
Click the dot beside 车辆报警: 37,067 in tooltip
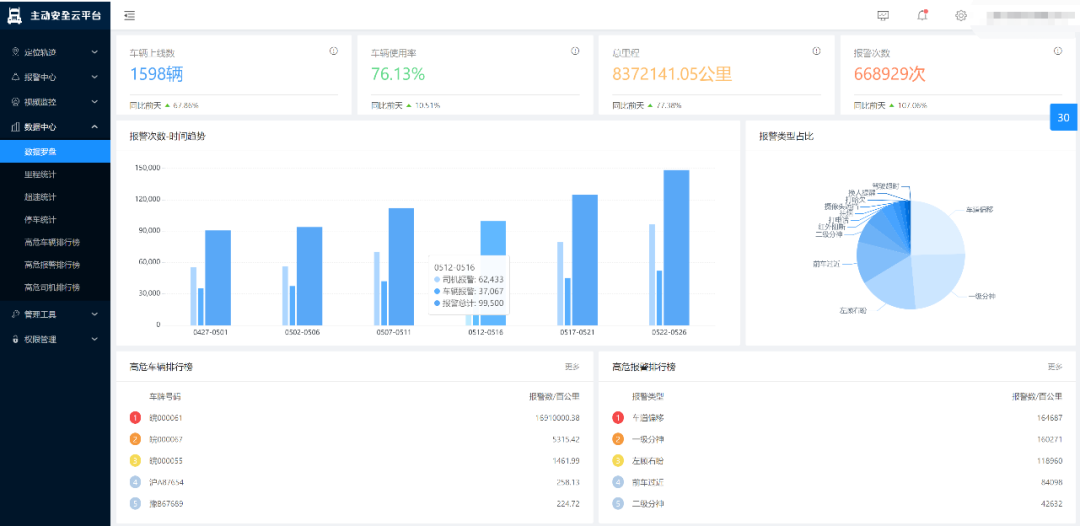pyautogui.click(x=437, y=291)
